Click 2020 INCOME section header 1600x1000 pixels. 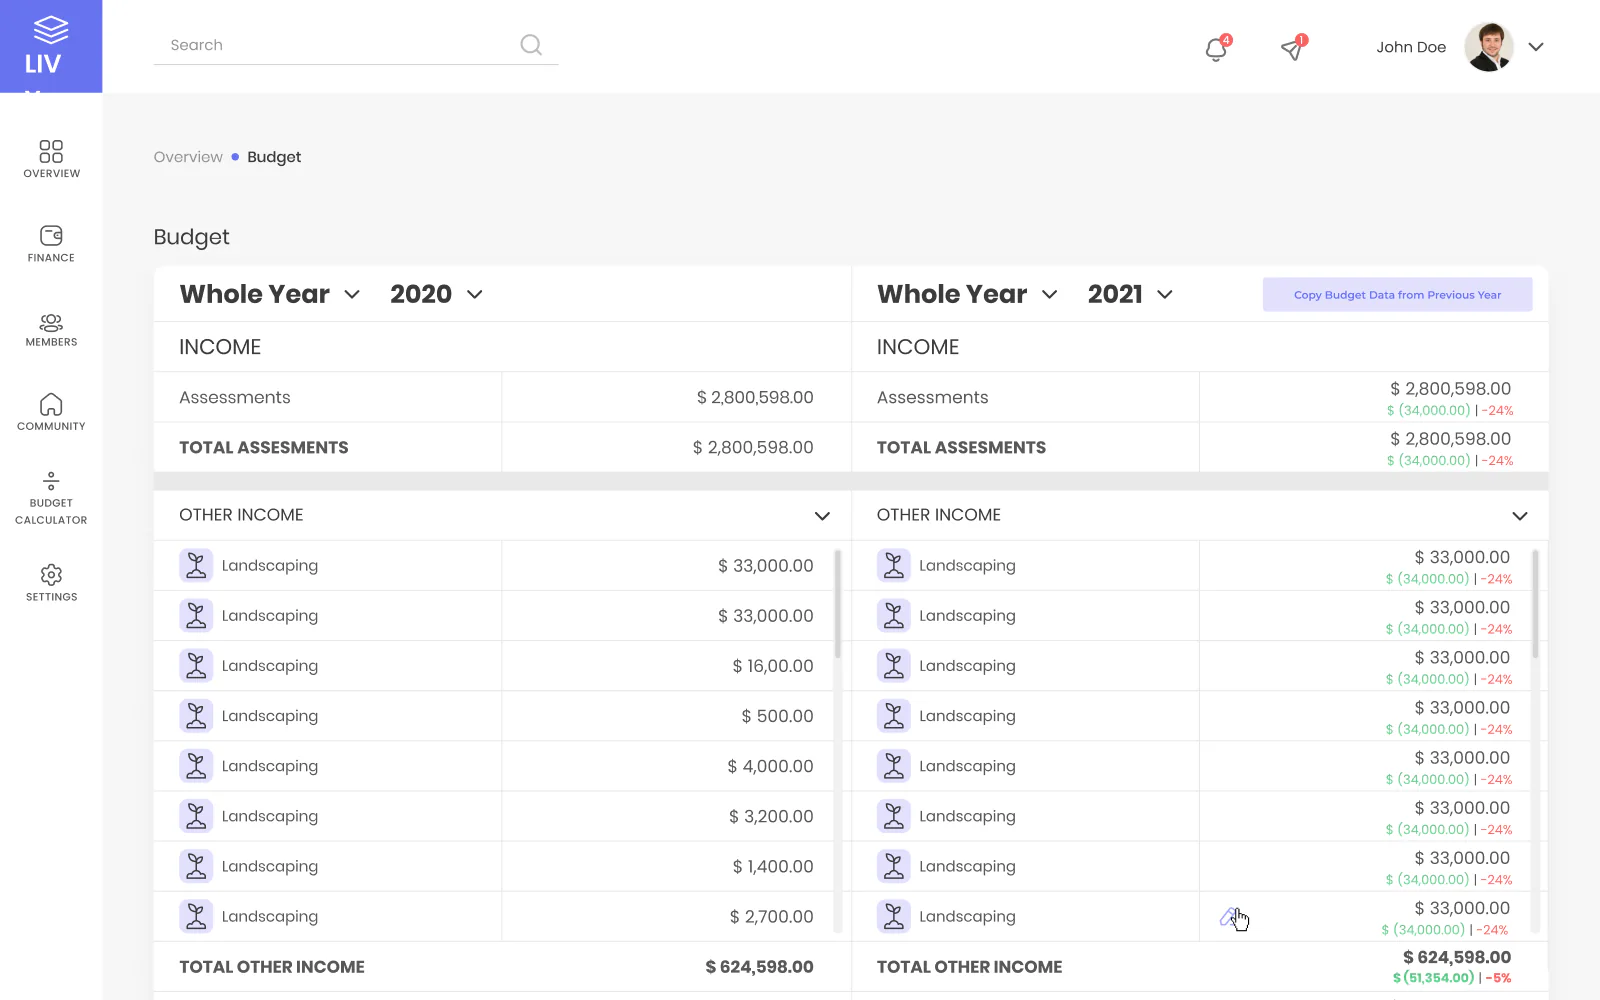220,347
